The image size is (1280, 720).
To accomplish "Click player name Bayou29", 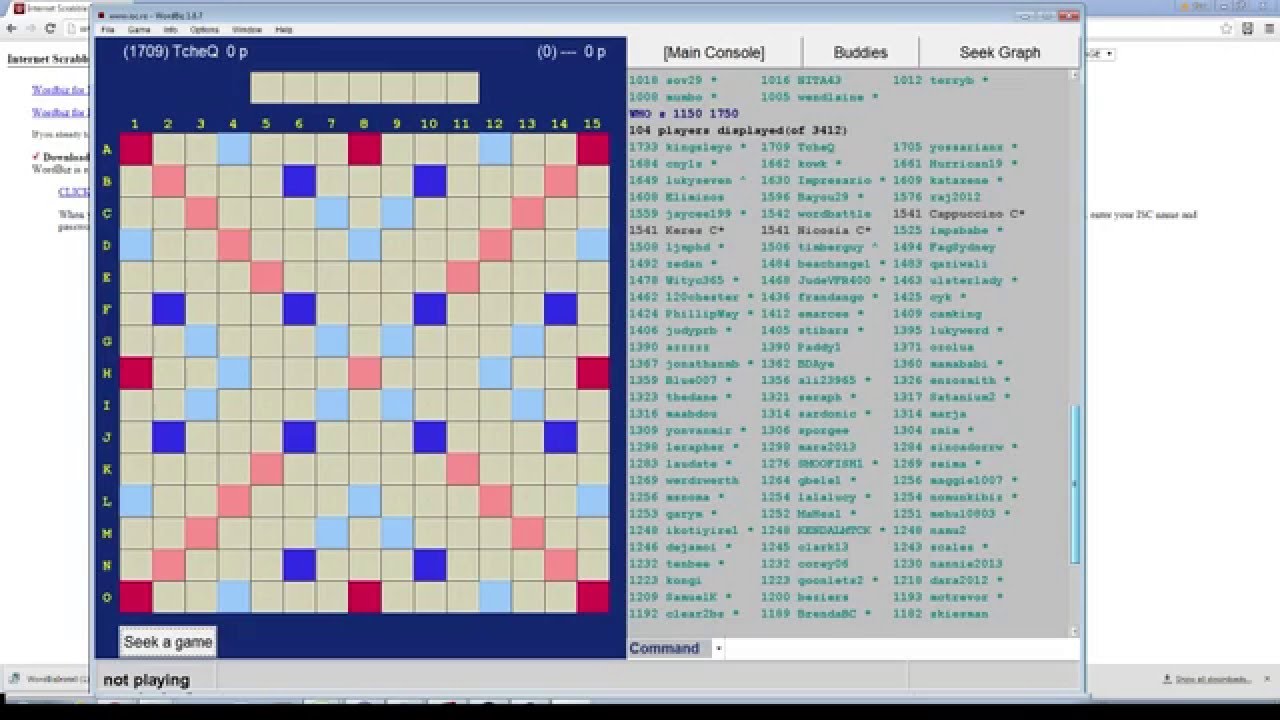I will pos(824,197).
